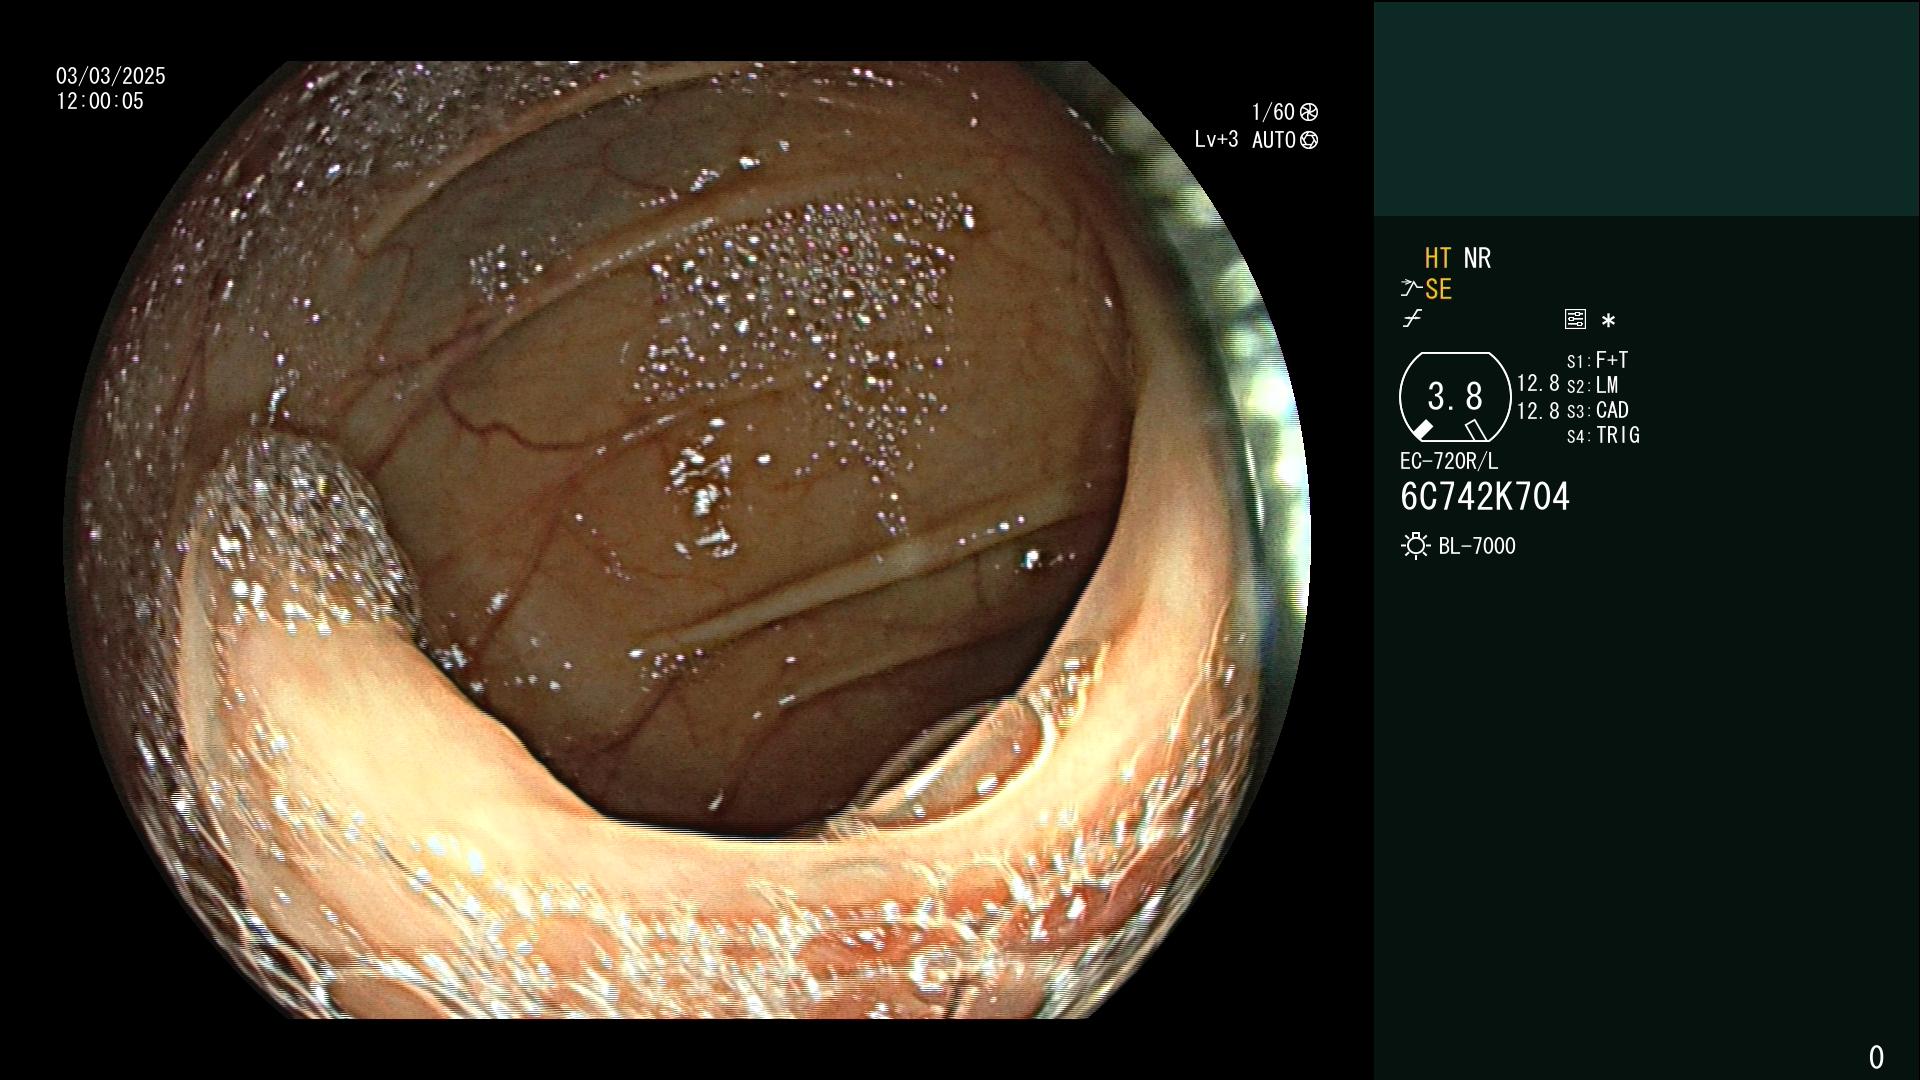Click the filled working channel marker in scope diagram

tap(1422, 430)
